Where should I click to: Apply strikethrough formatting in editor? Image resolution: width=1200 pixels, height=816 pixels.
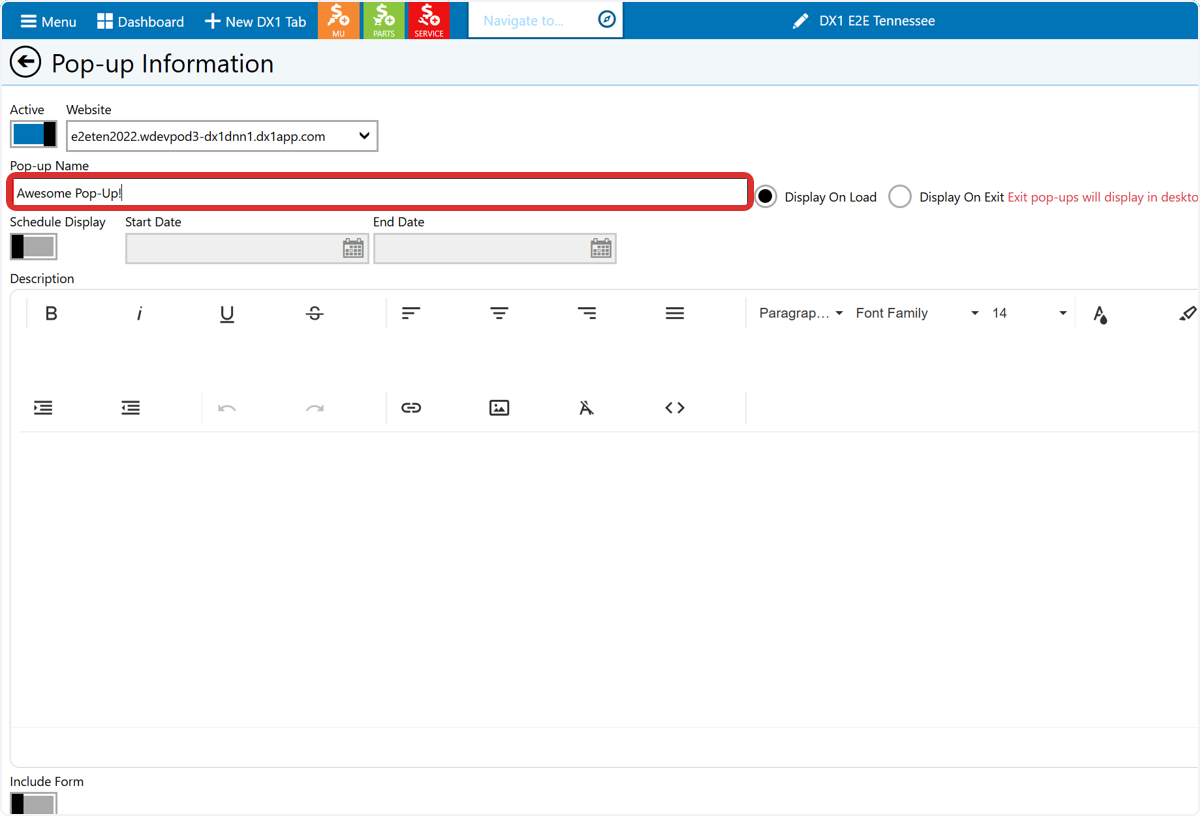315,314
